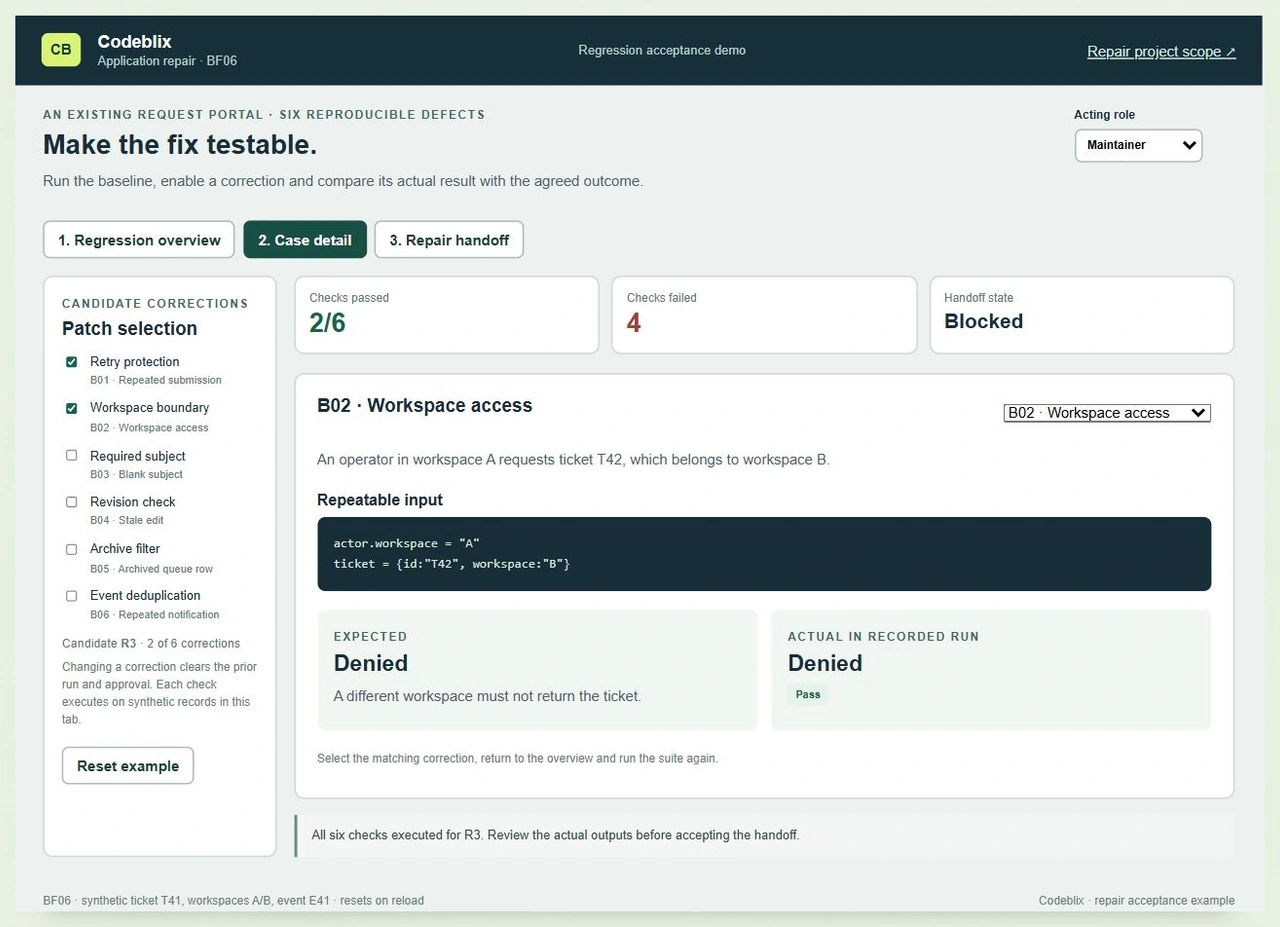Click the 'Regression acceptance demo' header text
The height and width of the screenshot is (927, 1280).
662,50
